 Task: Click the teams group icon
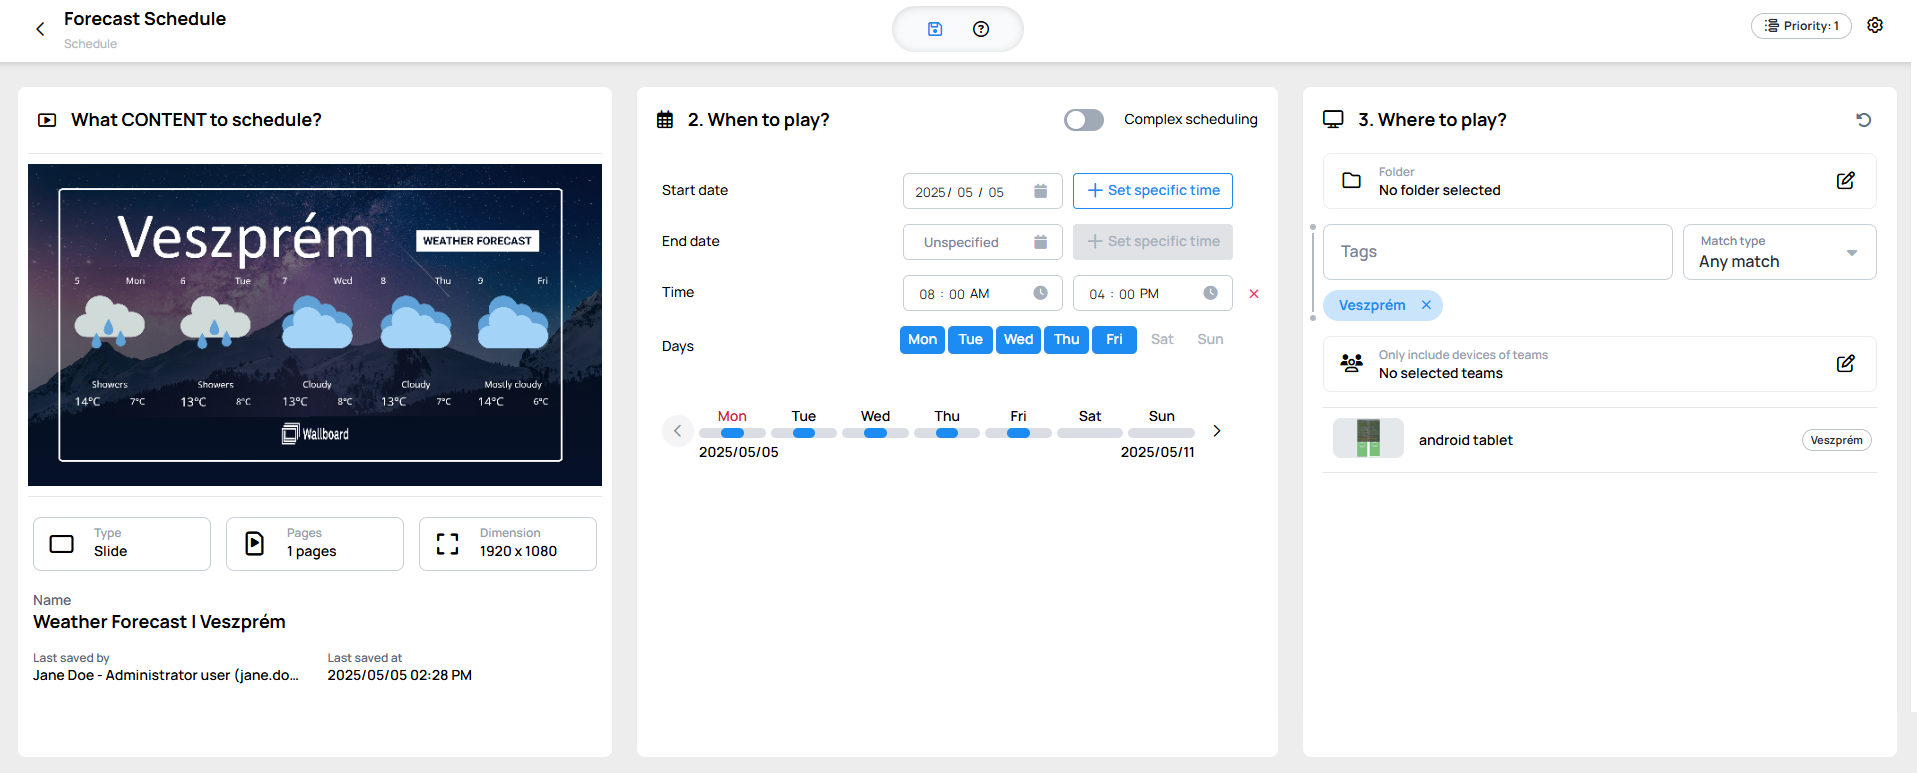pyautogui.click(x=1351, y=363)
